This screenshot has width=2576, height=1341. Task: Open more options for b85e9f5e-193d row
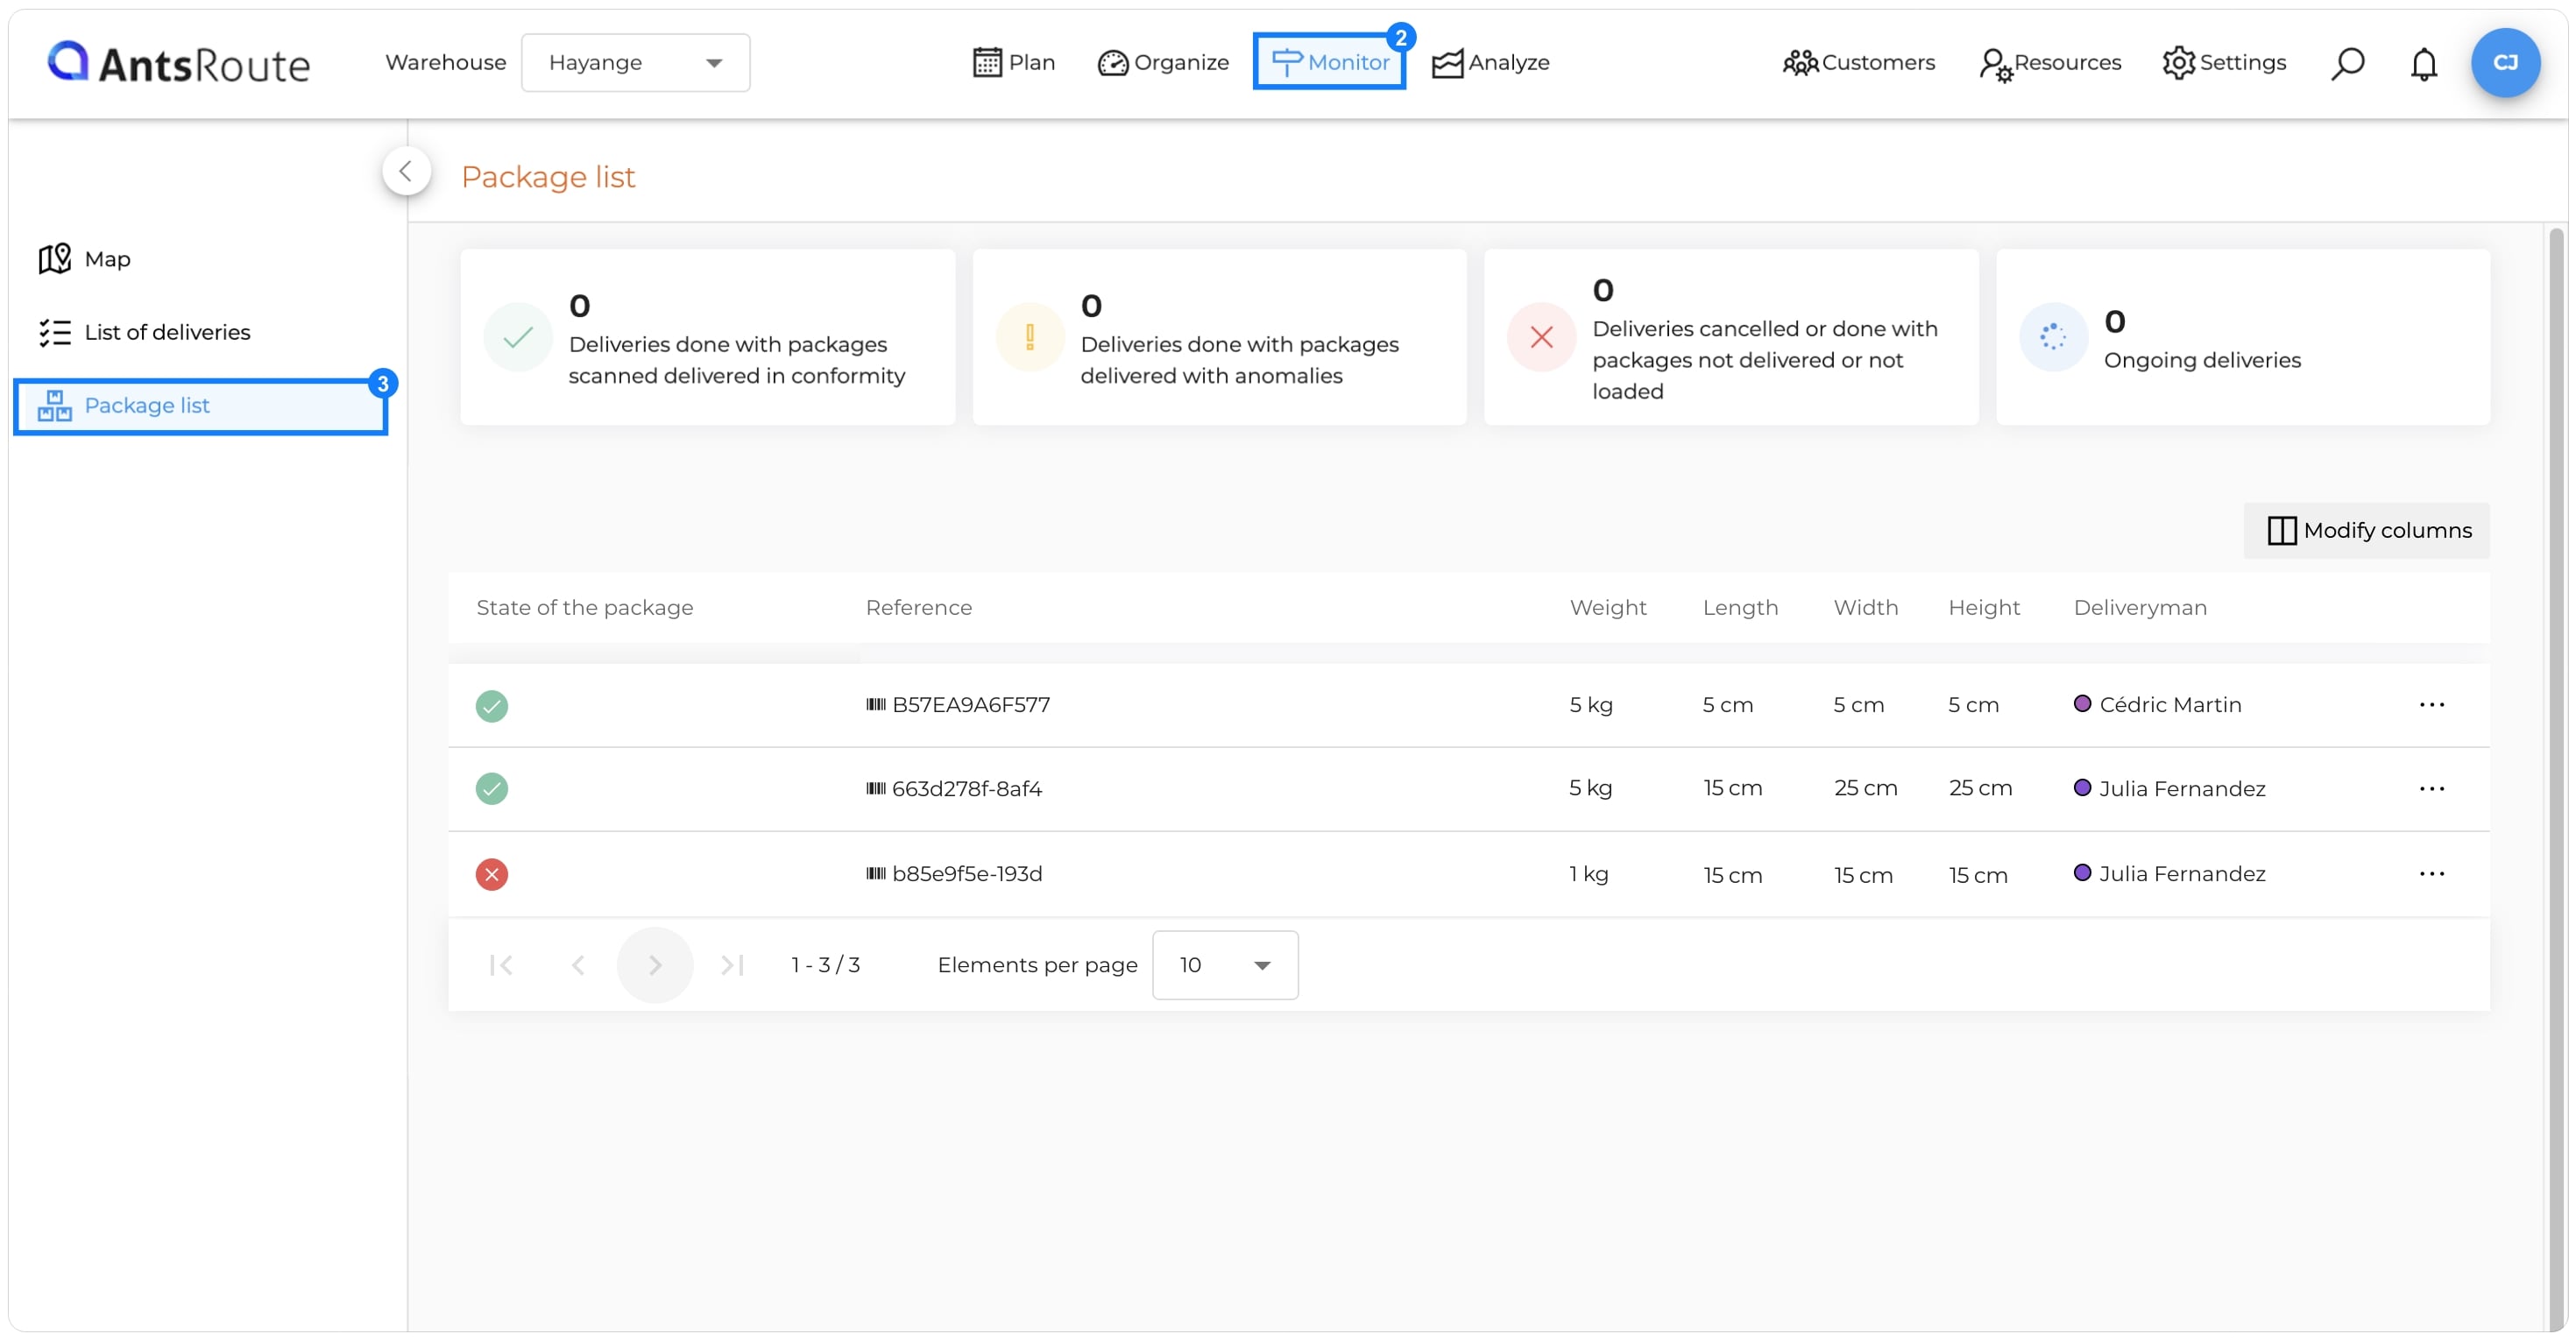2432,874
